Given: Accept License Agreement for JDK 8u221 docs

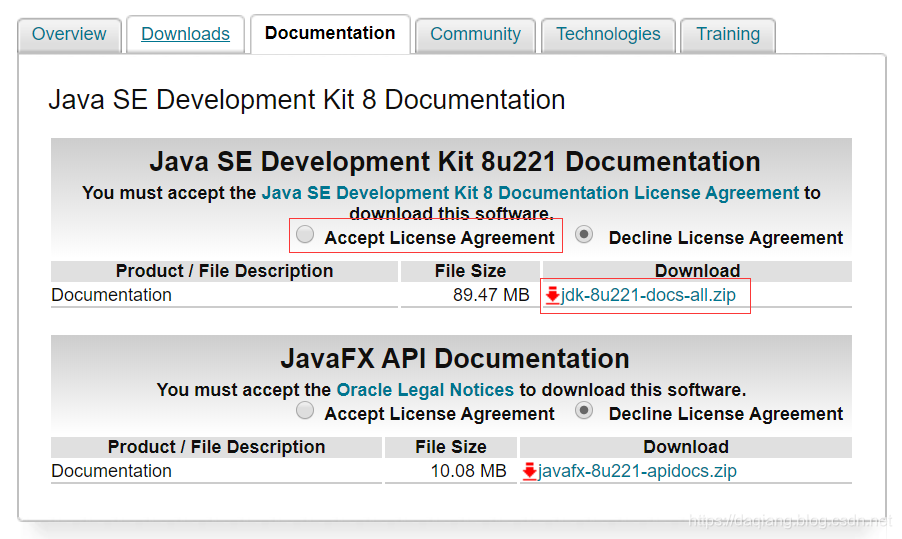Looking at the screenshot, I should 305,234.
